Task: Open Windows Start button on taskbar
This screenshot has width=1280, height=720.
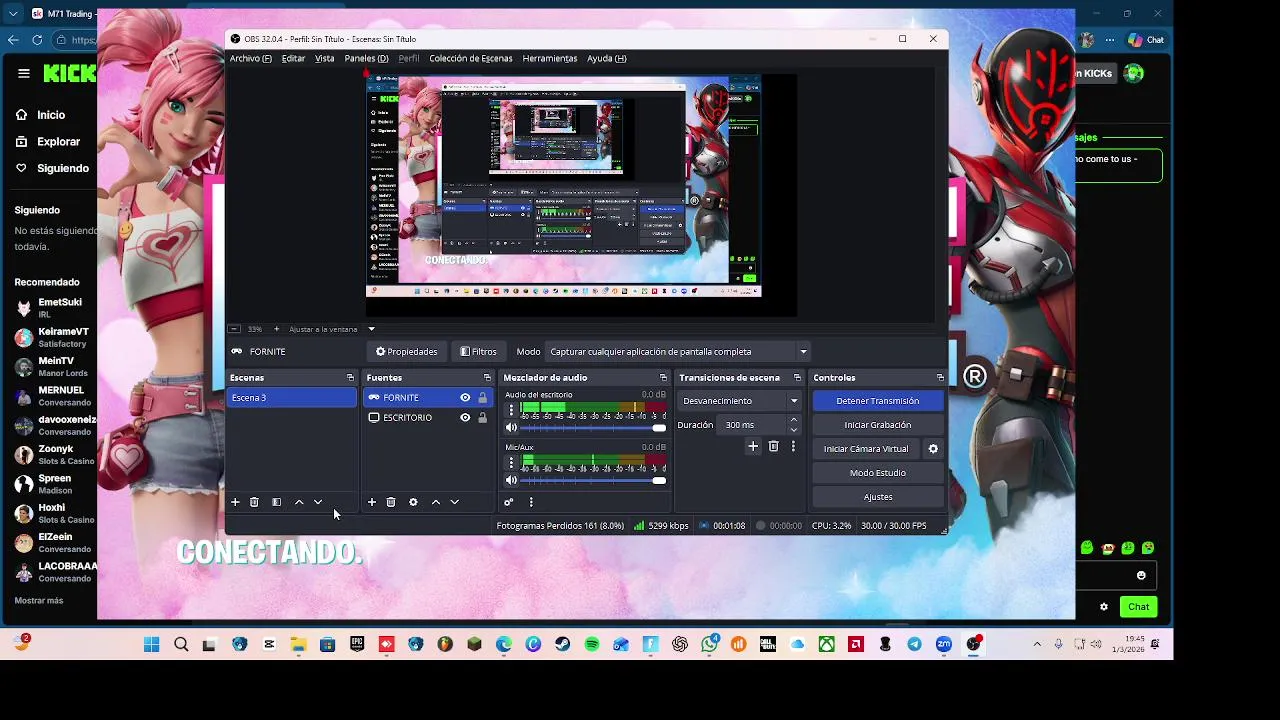Action: pyautogui.click(x=152, y=645)
